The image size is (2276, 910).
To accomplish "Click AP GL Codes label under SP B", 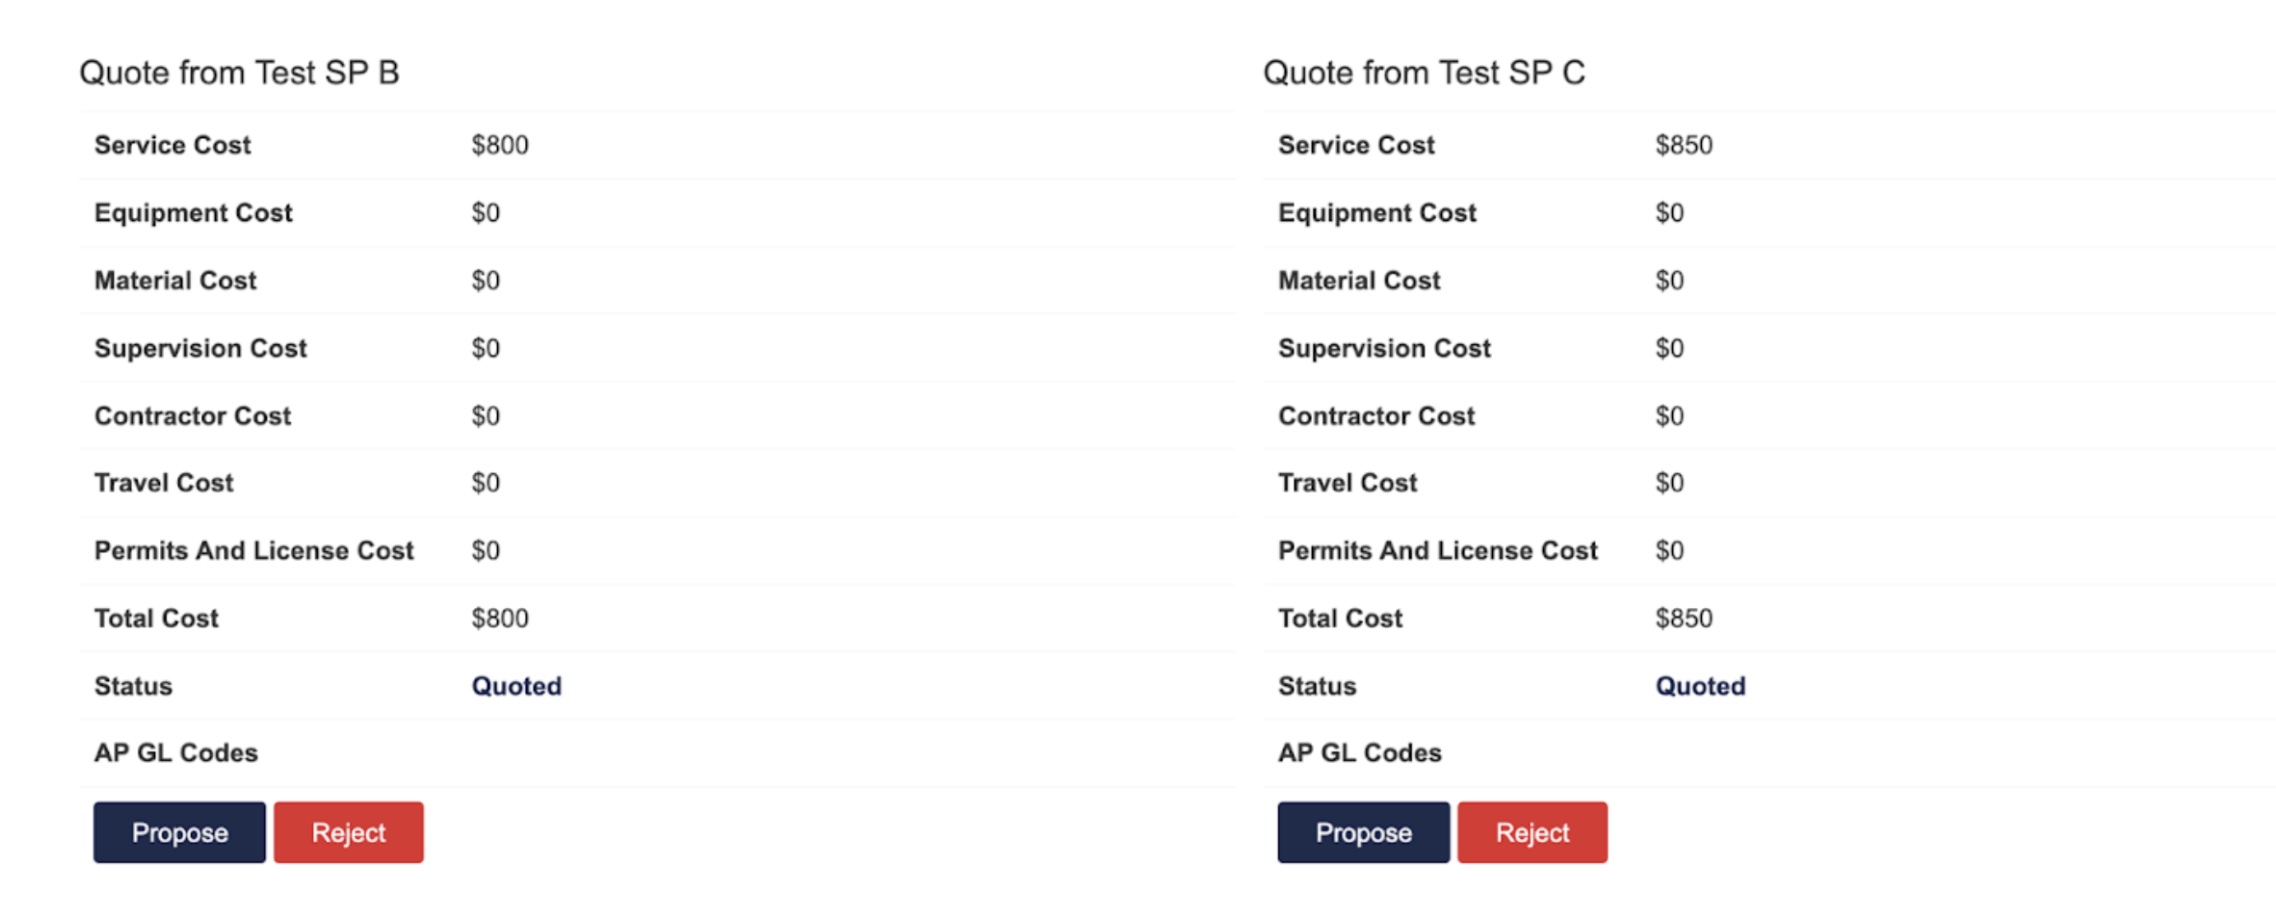I will tap(176, 753).
